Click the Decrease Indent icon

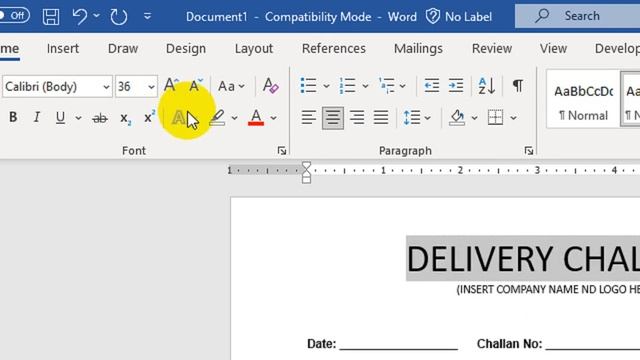pyautogui.click(x=431, y=86)
